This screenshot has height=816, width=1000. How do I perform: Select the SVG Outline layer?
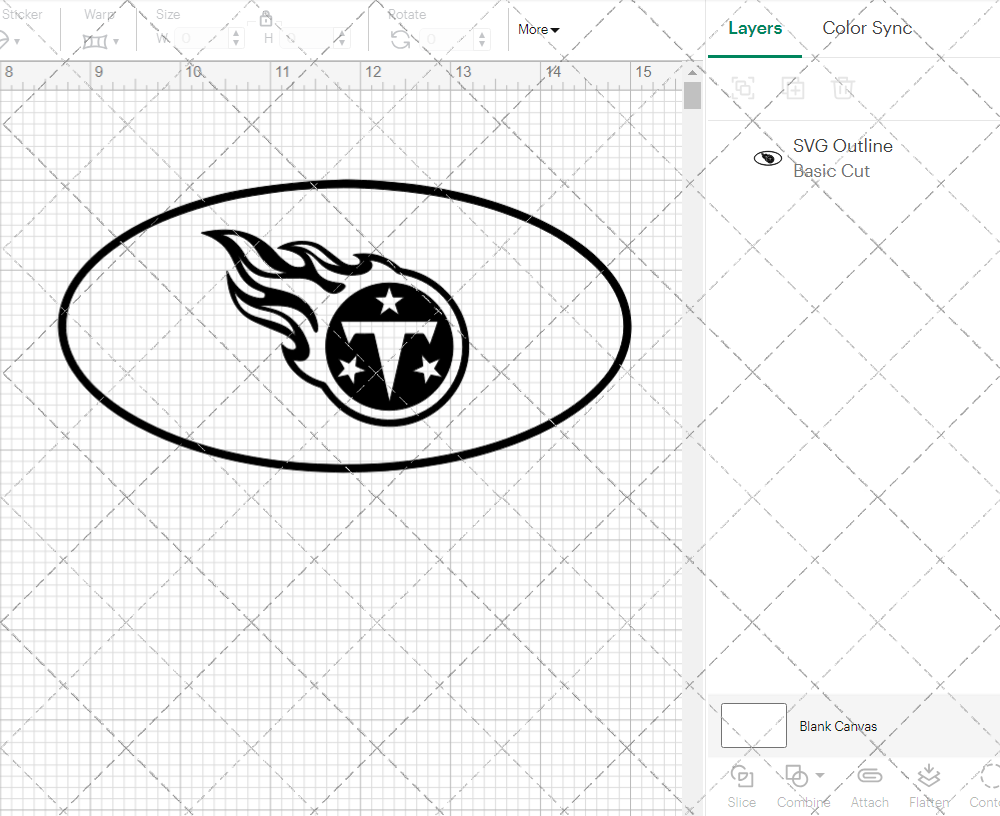coord(842,158)
